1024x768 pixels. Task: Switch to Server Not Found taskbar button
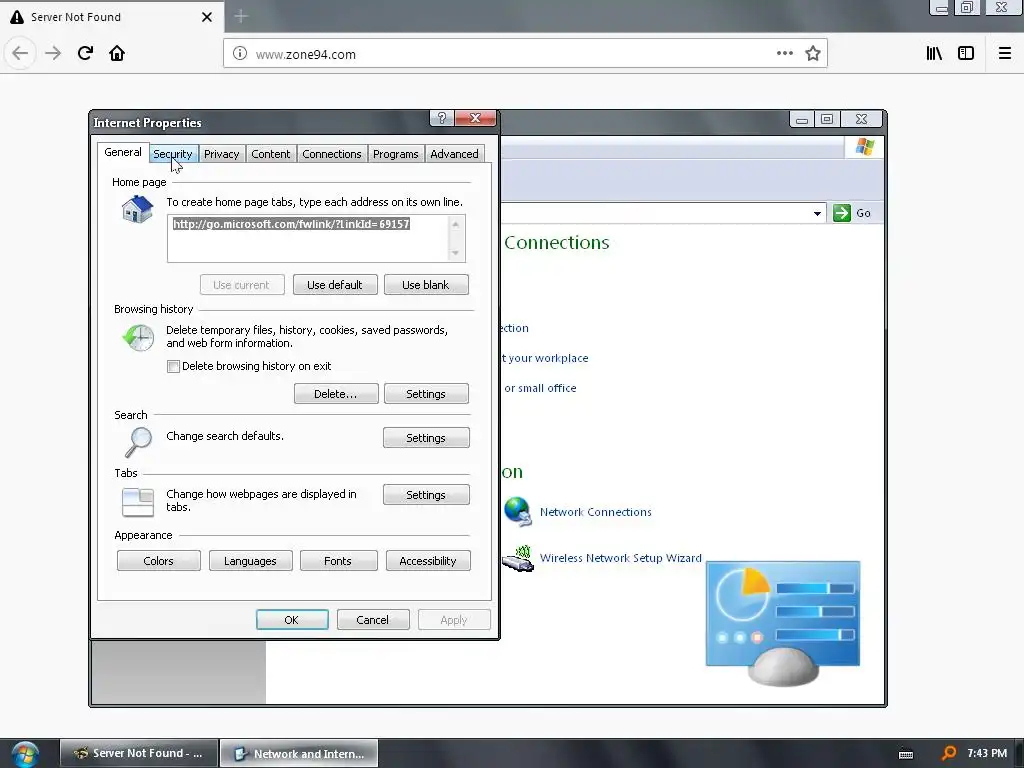click(x=139, y=753)
